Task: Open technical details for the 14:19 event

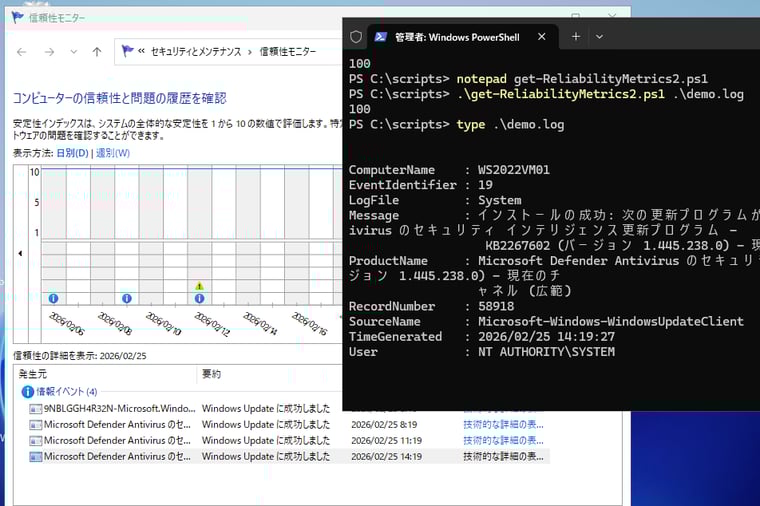Action: pyautogui.click(x=503, y=457)
